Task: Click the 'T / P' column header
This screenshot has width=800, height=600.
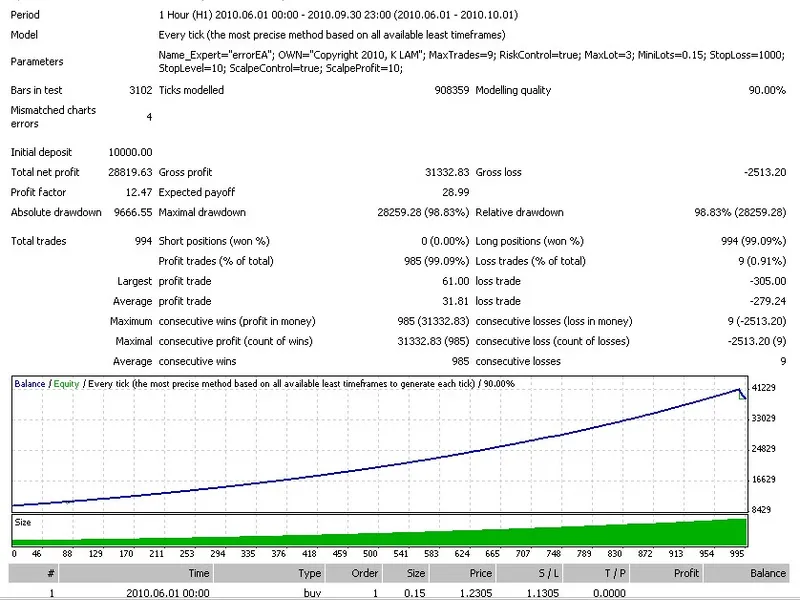Action: (596, 573)
